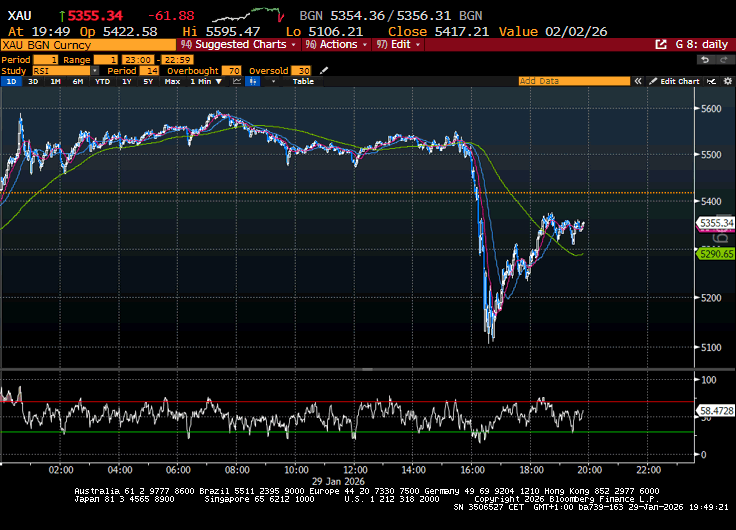Select the 1D time range
This screenshot has width=736, height=530.
coord(11,82)
